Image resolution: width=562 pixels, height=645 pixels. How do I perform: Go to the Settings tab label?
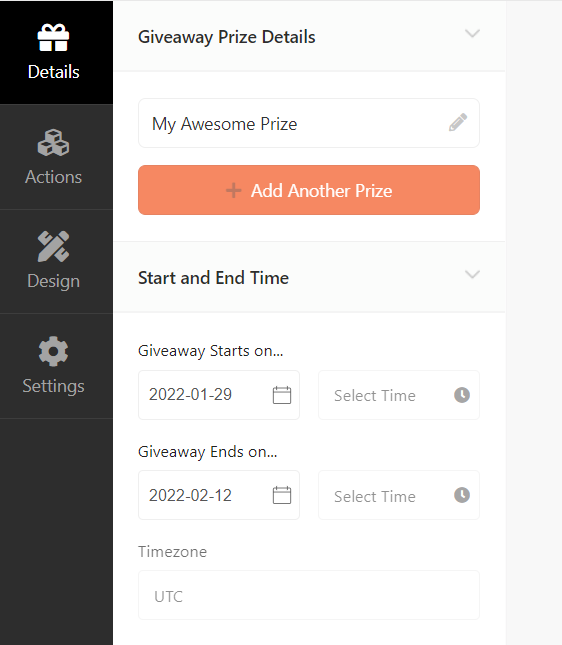click(53, 386)
